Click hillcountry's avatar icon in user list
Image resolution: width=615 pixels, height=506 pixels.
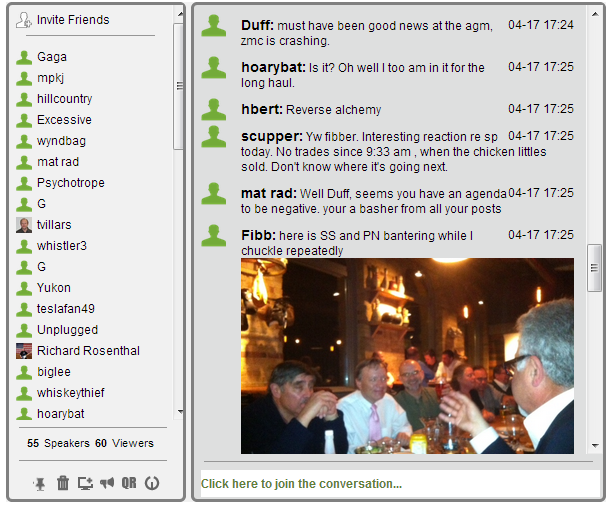(24, 99)
